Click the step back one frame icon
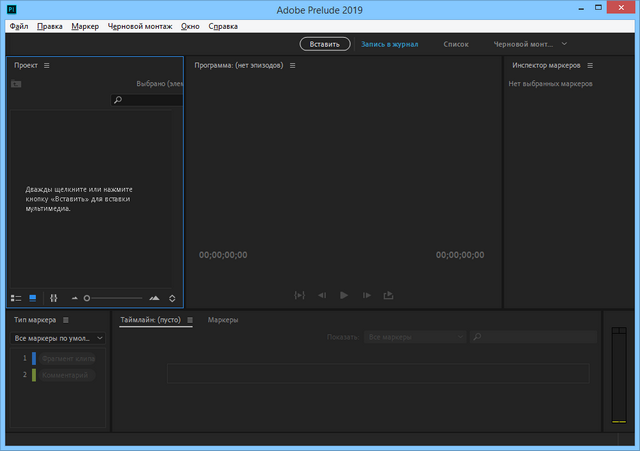Image resolution: width=640 pixels, height=451 pixels. 322,295
